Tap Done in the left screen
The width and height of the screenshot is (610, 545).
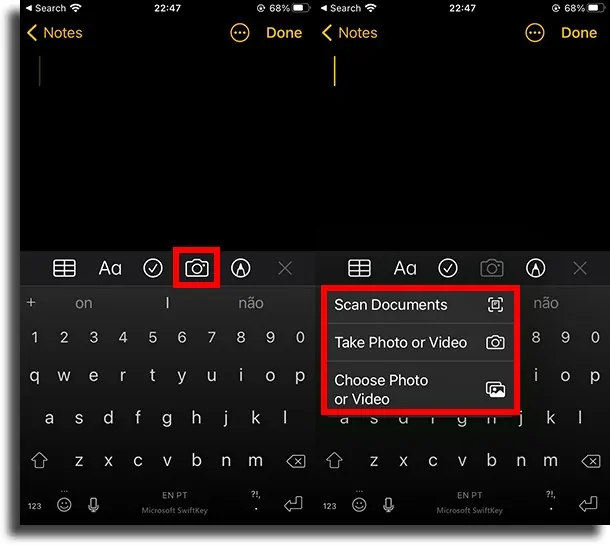[x=284, y=33]
